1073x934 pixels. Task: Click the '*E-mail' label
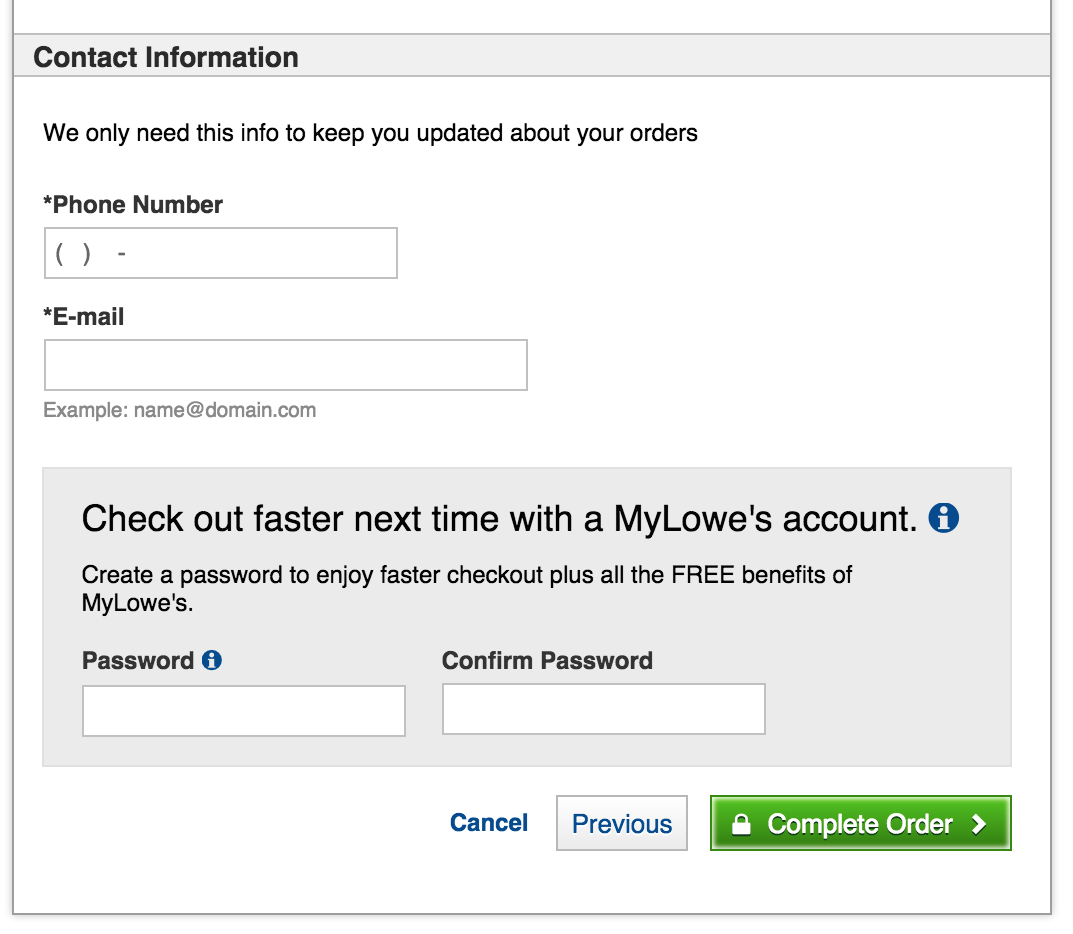pyautogui.click(x=83, y=317)
